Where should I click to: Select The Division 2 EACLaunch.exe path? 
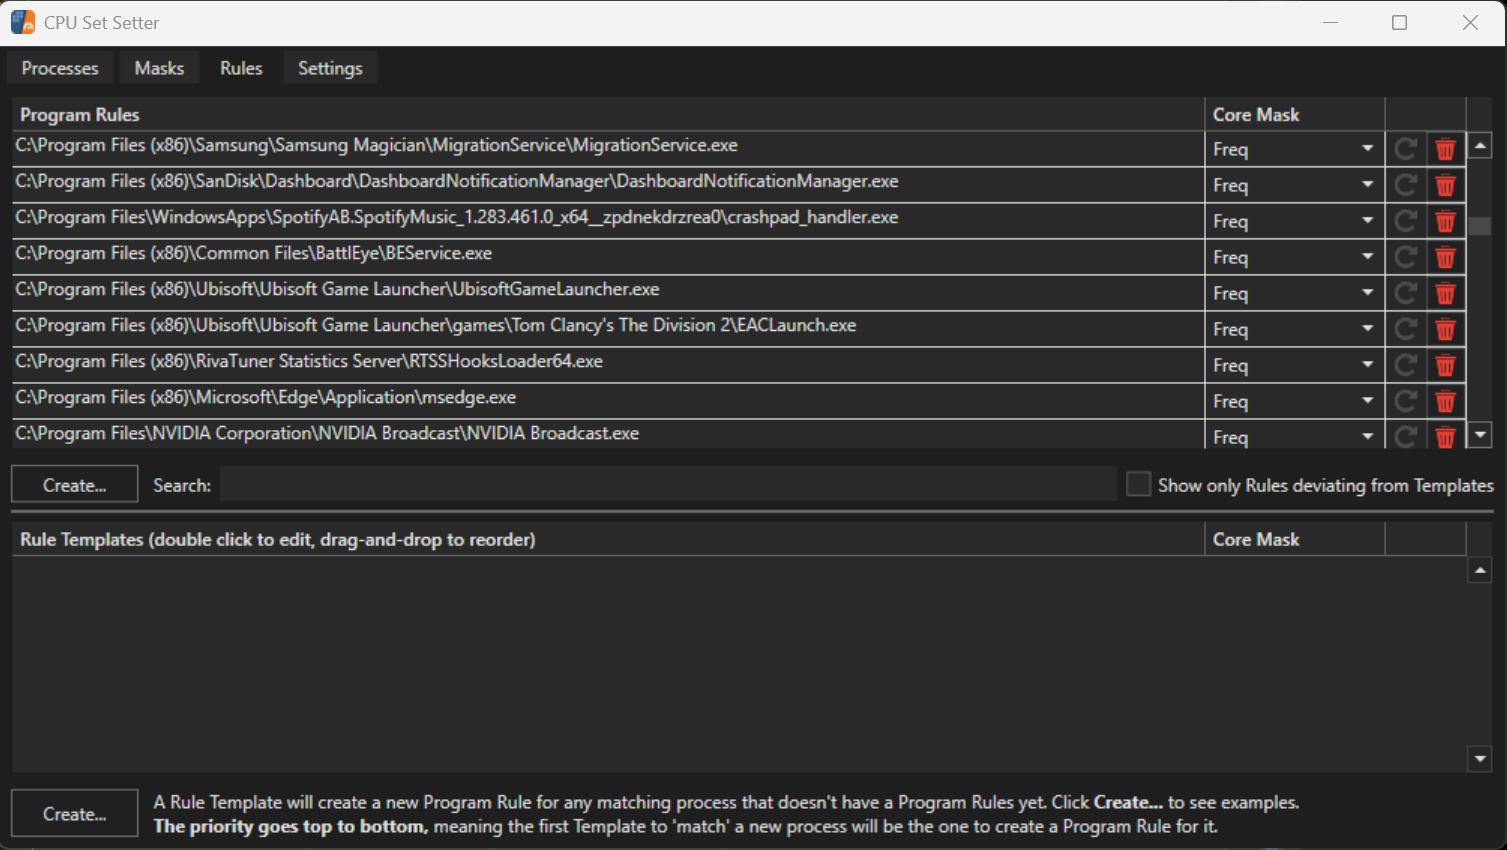point(436,325)
